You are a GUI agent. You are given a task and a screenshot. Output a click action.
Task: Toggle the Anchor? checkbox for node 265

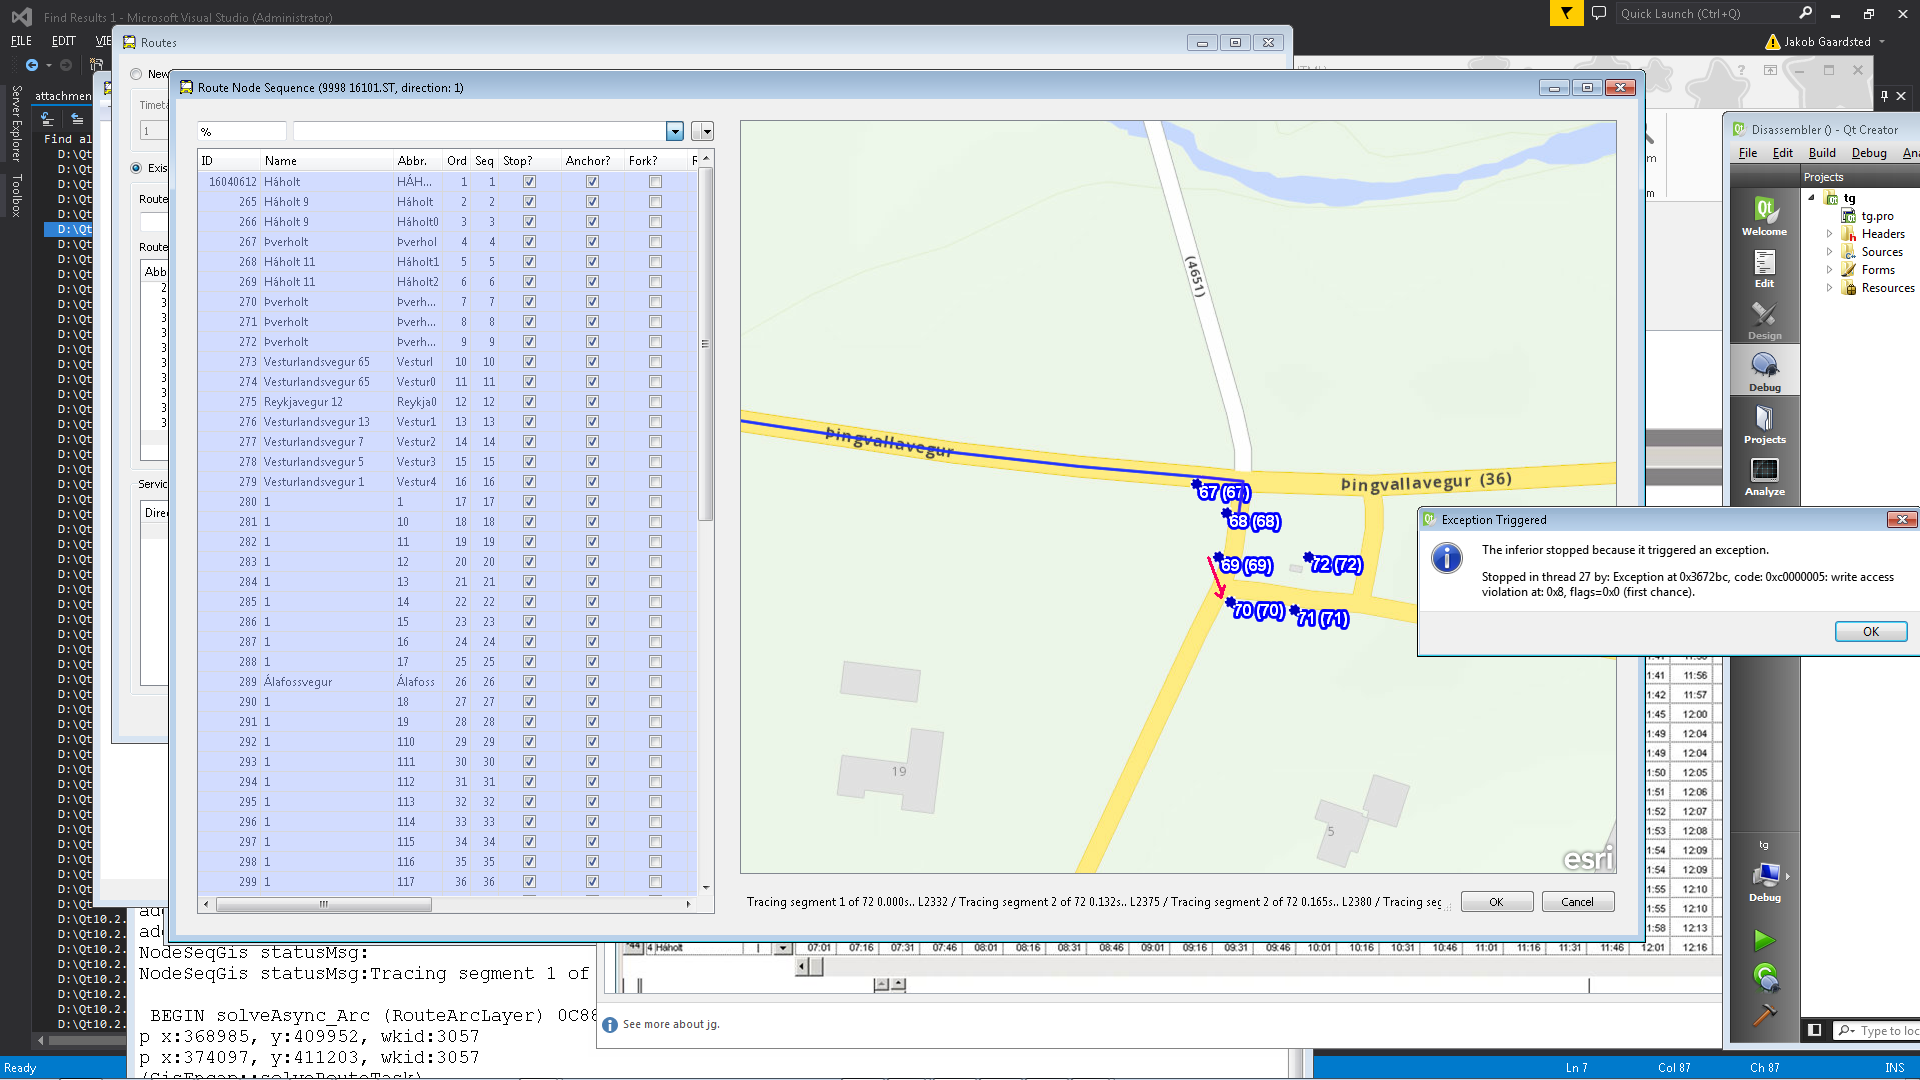[x=592, y=202]
